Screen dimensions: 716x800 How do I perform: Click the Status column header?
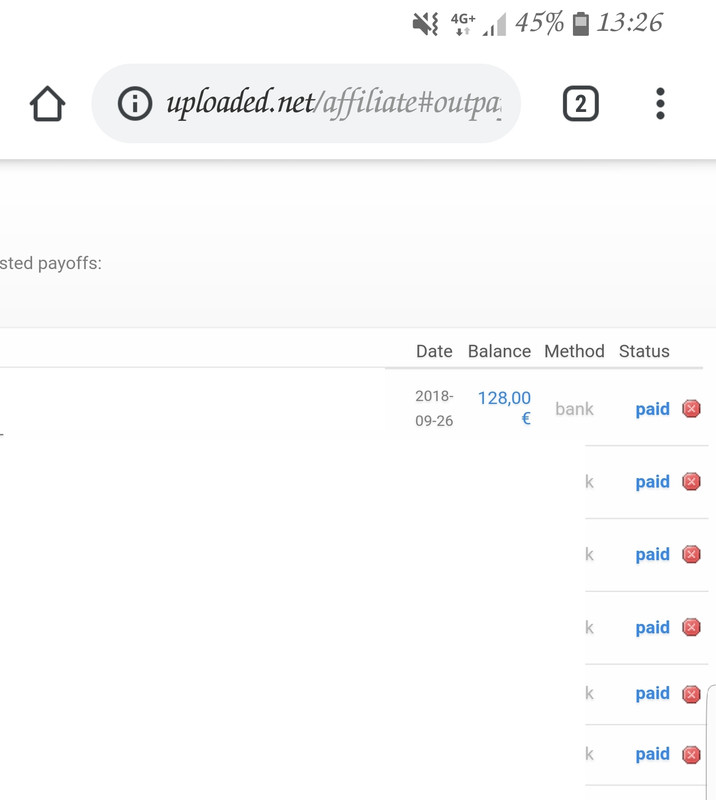tap(644, 351)
